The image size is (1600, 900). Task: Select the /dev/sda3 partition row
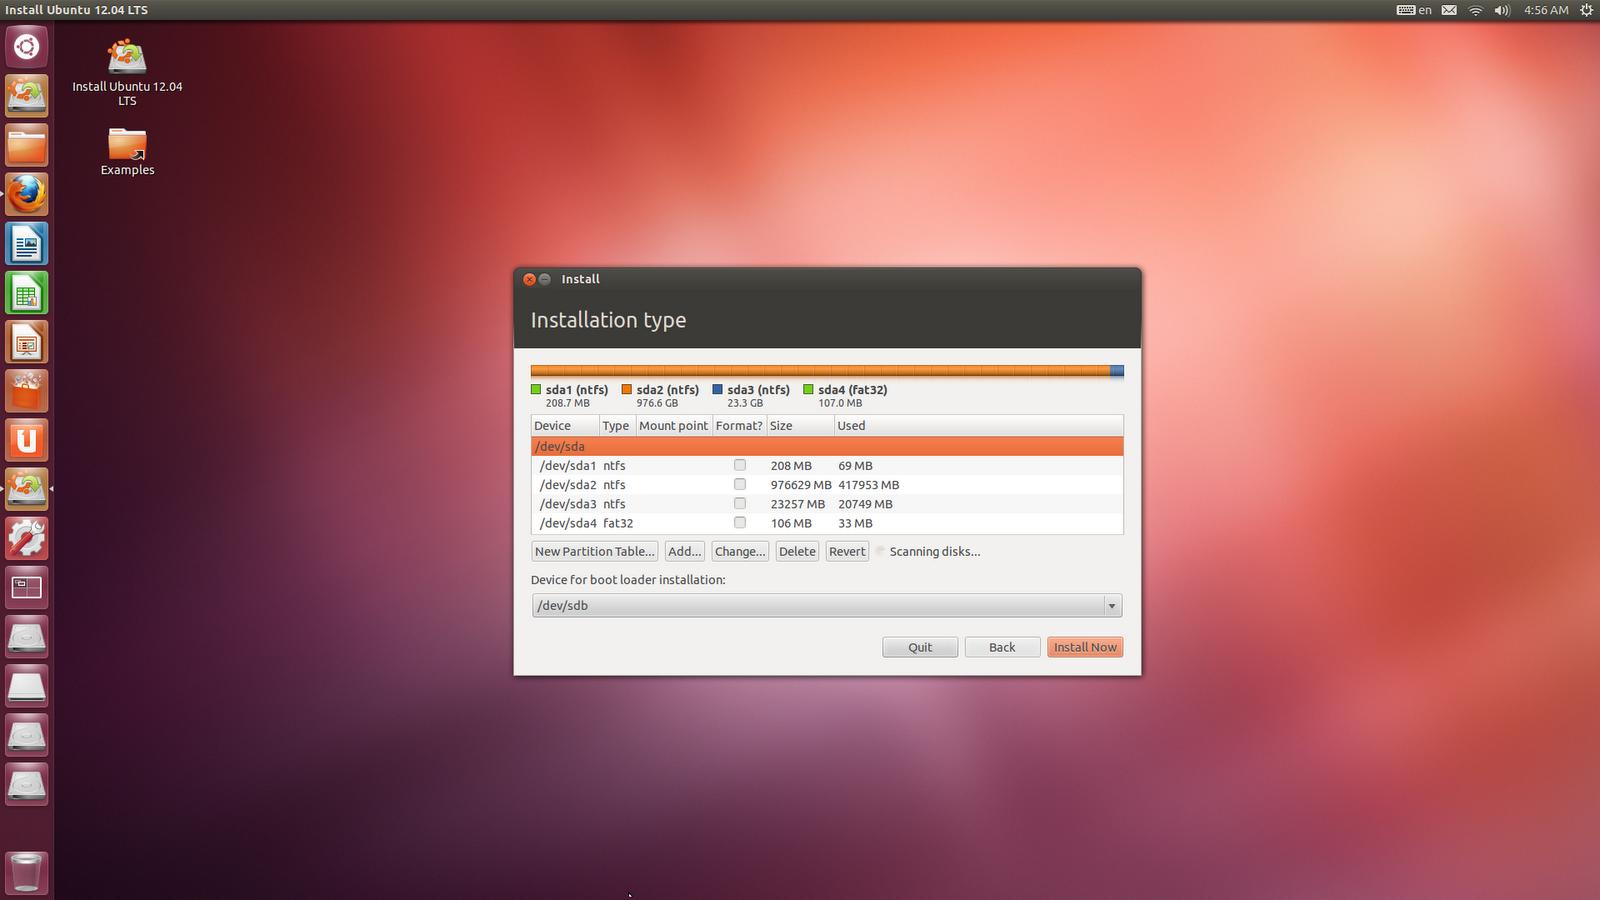coord(827,503)
